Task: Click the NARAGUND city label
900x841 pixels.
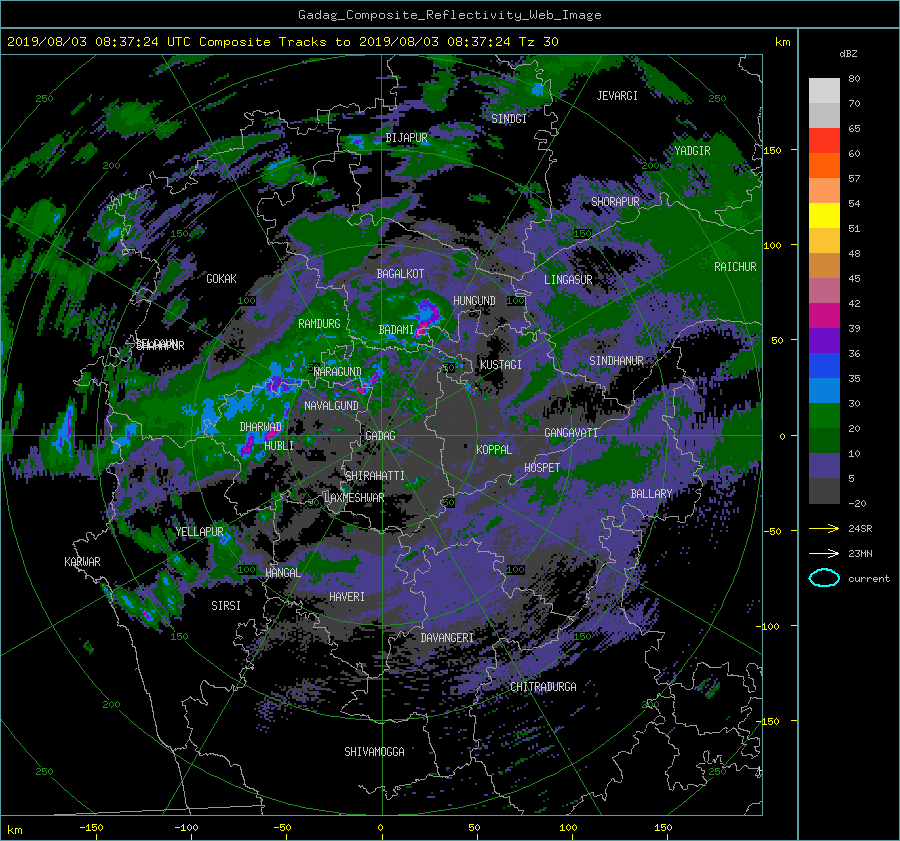Action: (x=338, y=372)
